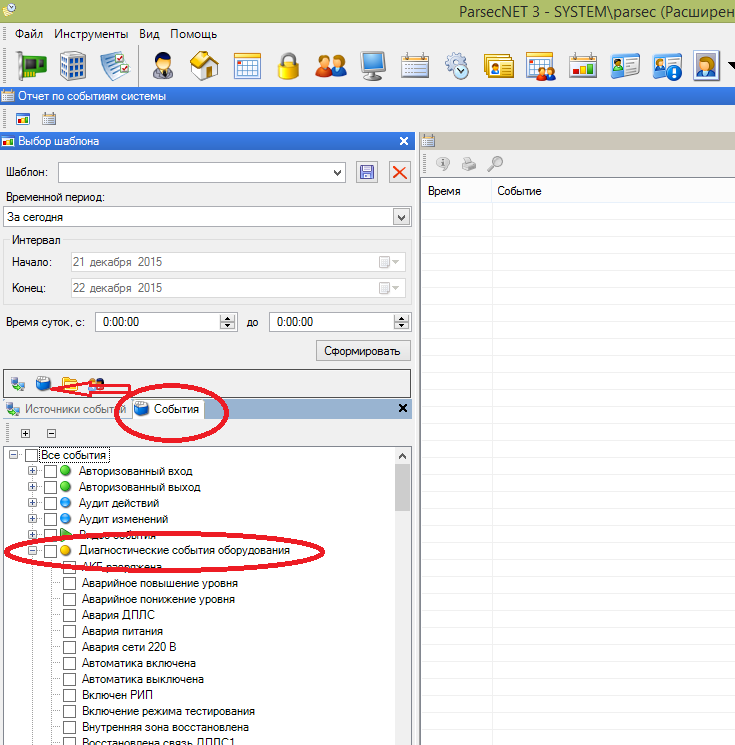Screen dimensions: 735x745
Task: Expand all tree nodes with plus button
Action: [x=26, y=433]
